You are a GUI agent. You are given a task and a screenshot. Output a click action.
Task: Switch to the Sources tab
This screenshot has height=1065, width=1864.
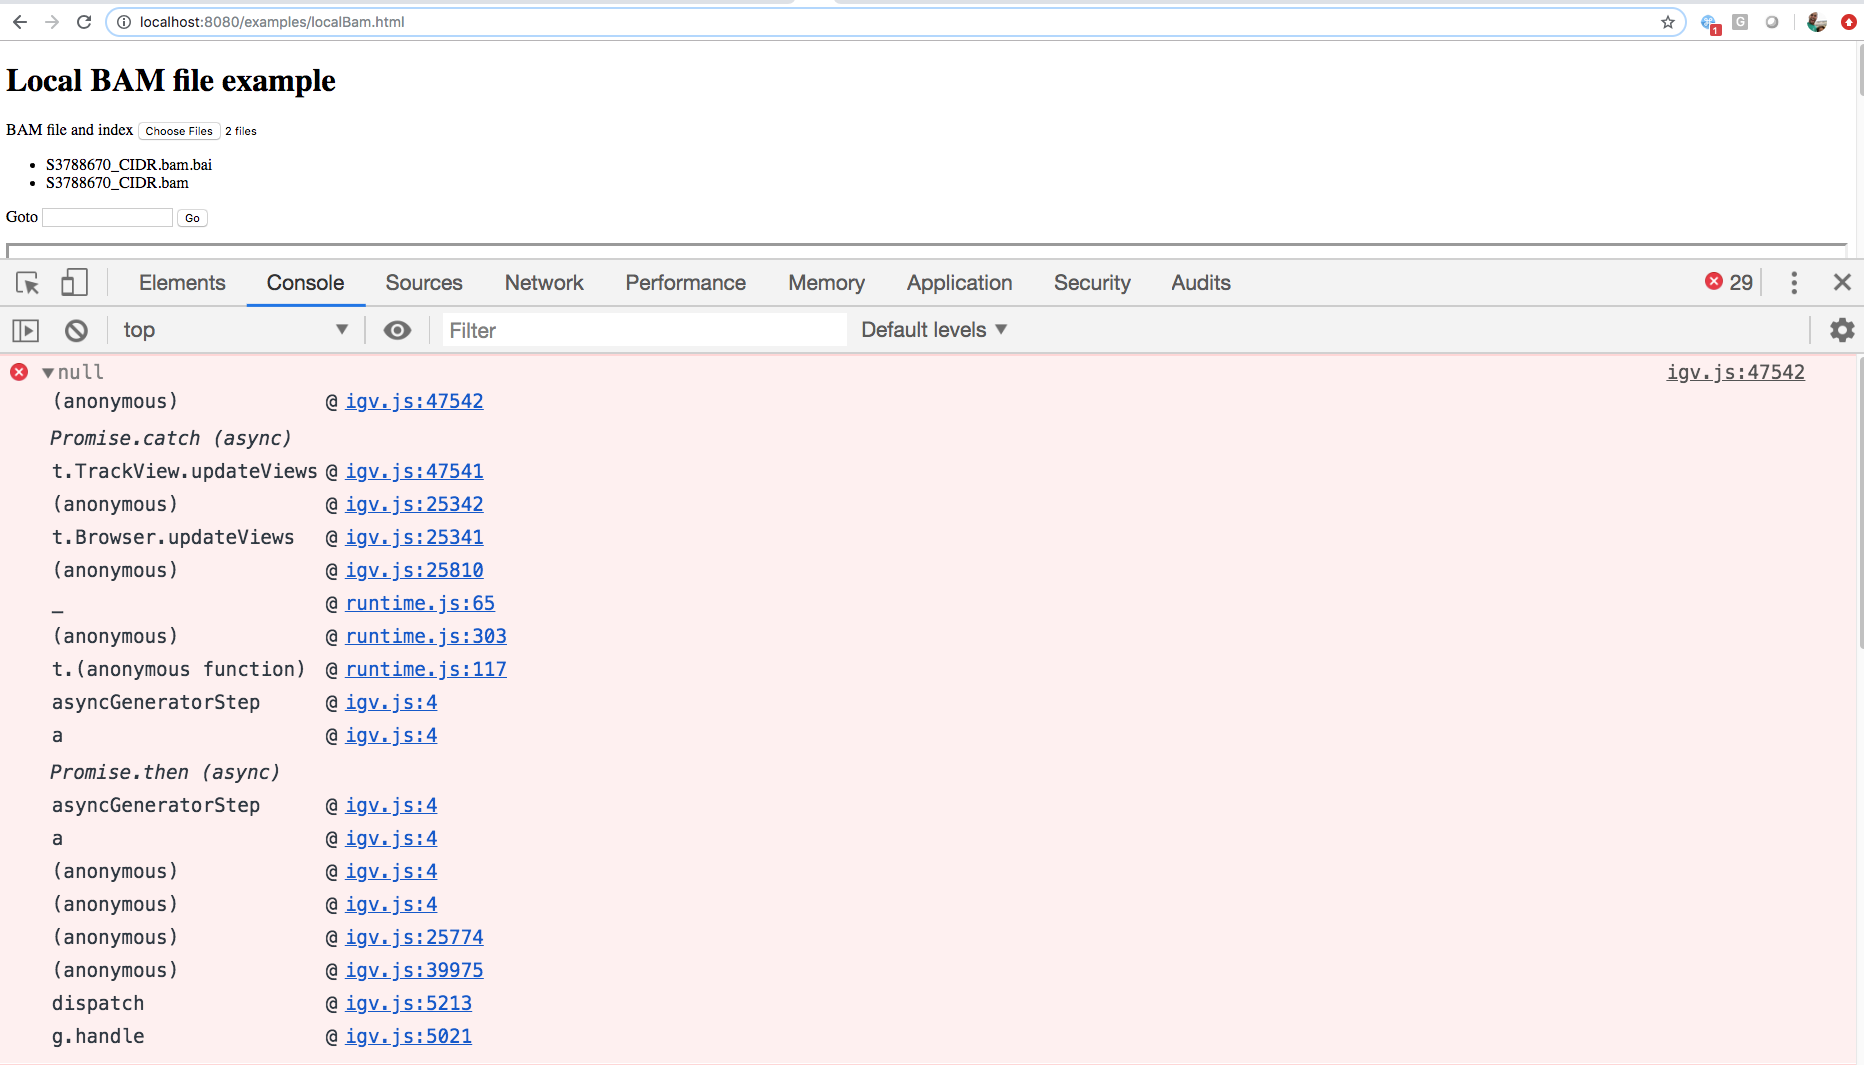(x=423, y=283)
